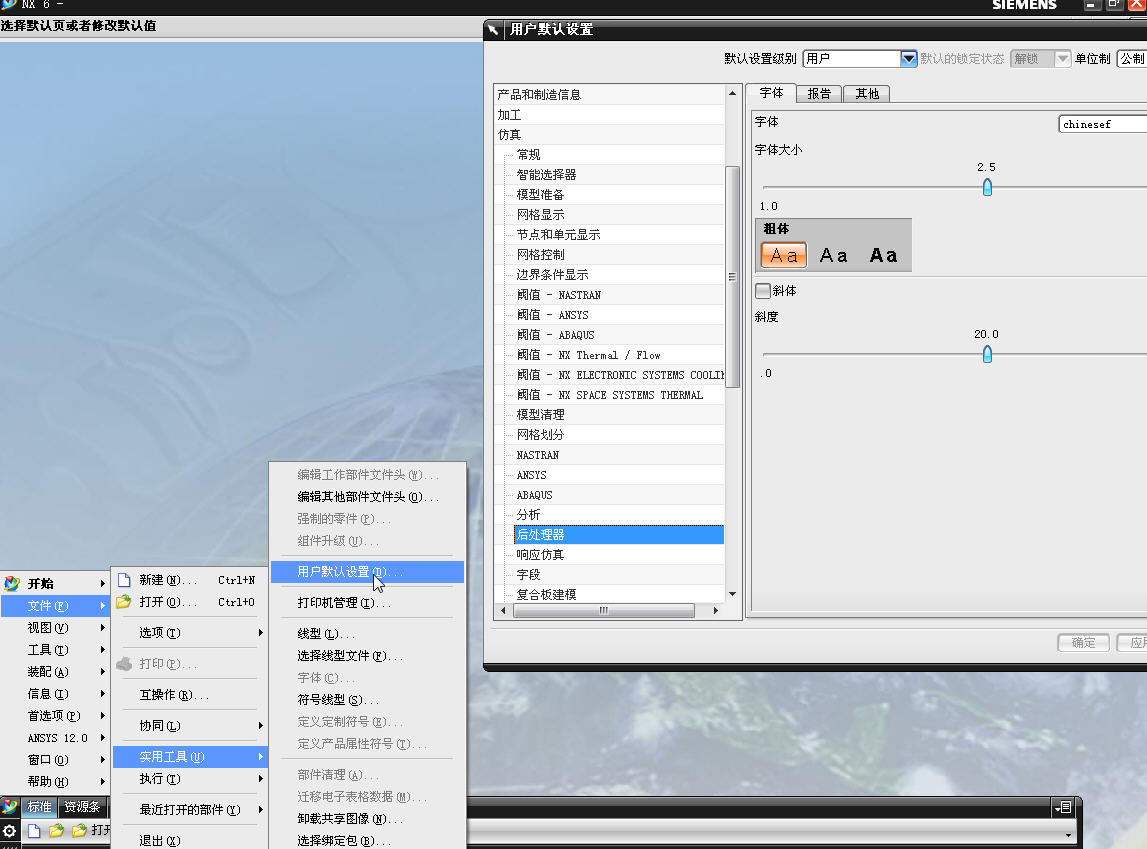
Task: Expand the 执行(T) submenu
Action: 191,779
